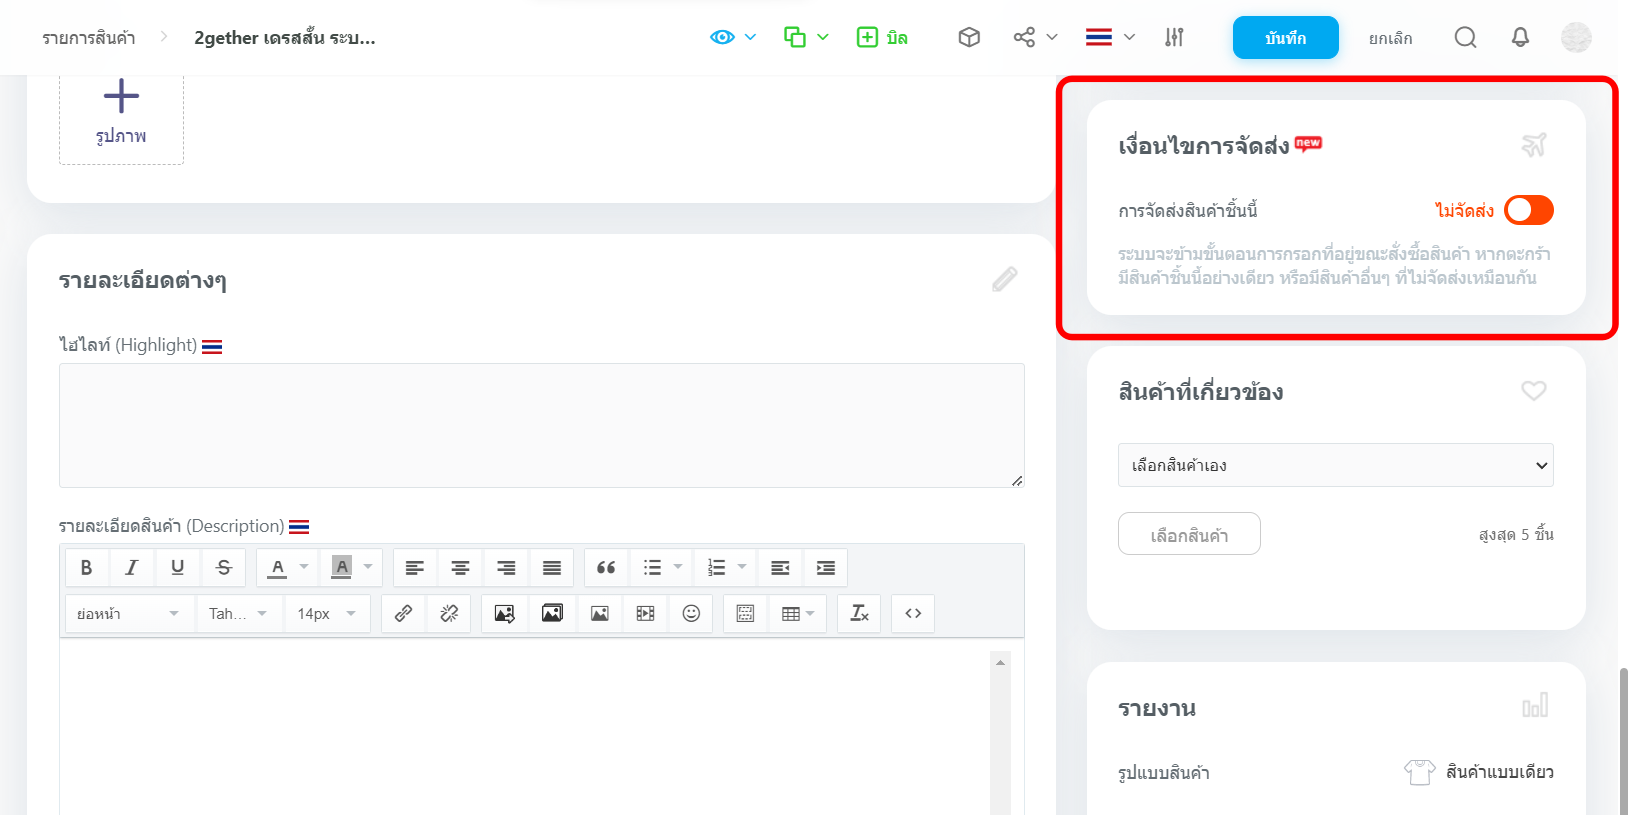Click the page vertical scrollbar thumb

[1623, 740]
